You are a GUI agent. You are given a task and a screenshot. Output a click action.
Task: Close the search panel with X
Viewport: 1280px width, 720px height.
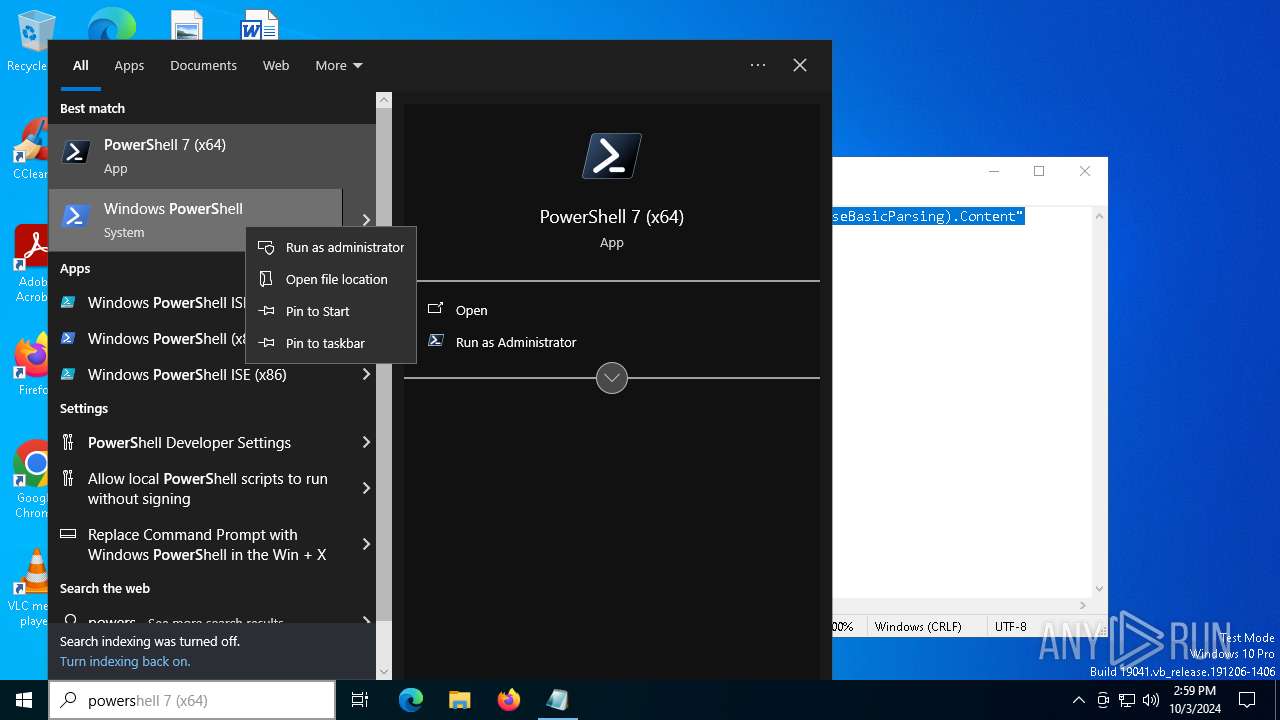pyautogui.click(x=800, y=65)
